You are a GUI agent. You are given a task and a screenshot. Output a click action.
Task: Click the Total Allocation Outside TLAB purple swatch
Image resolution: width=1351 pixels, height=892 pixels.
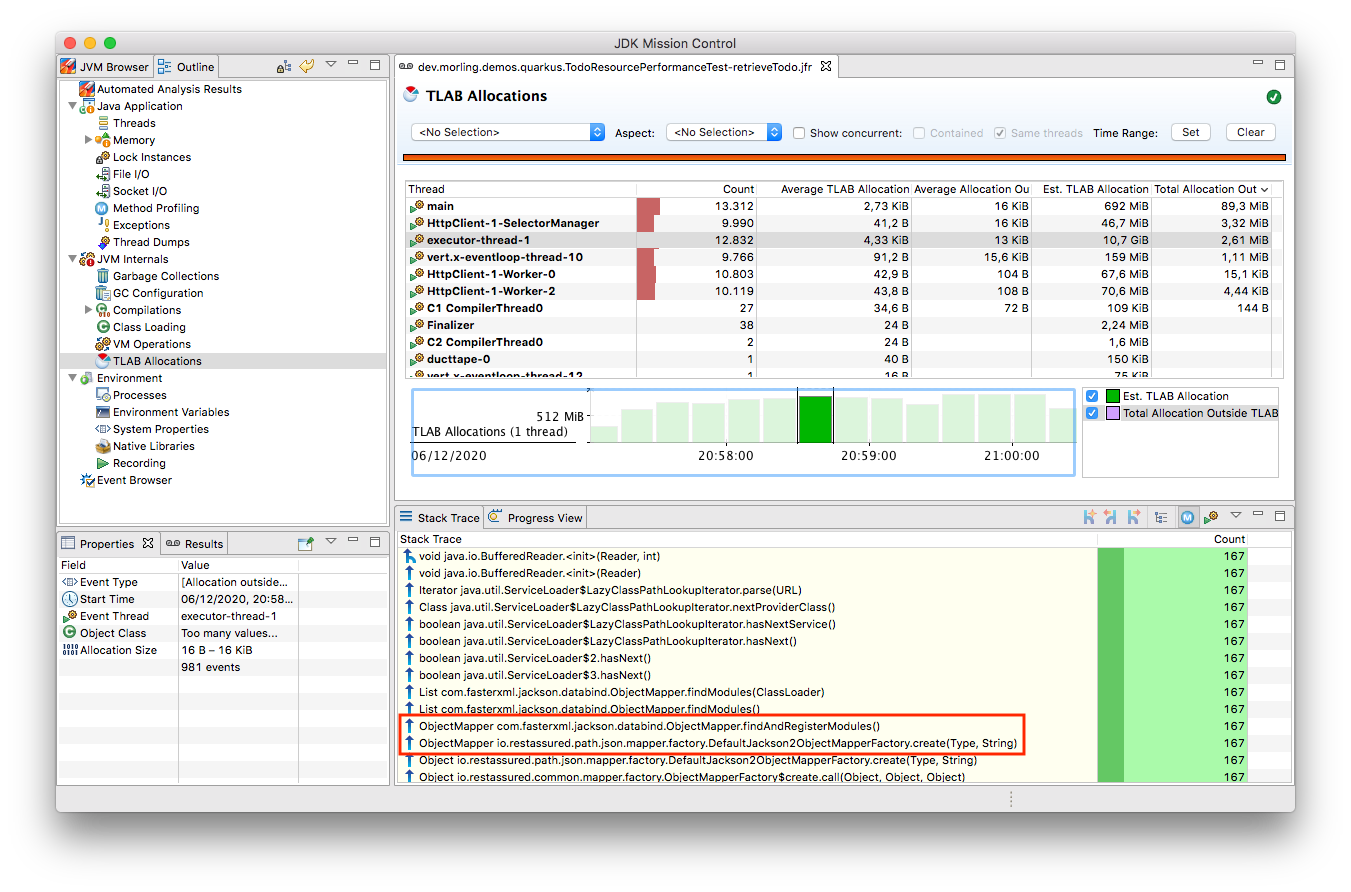click(x=1112, y=413)
